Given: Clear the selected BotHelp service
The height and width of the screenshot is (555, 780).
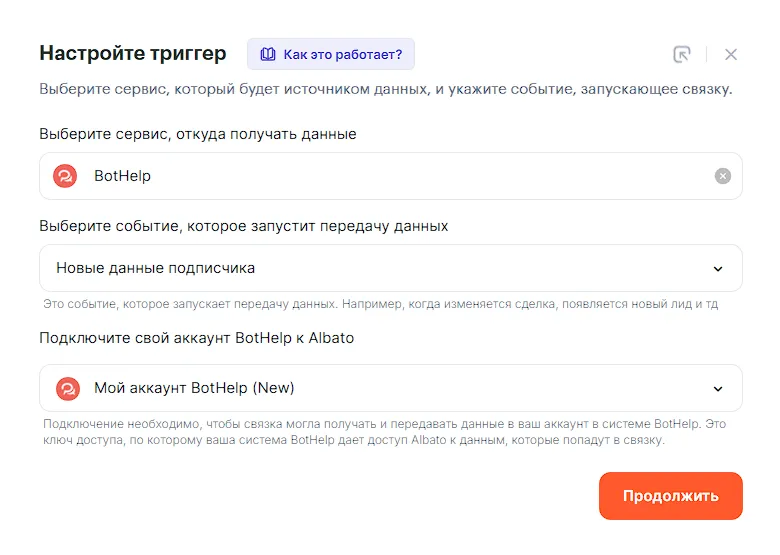Looking at the screenshot, I should [722, 176].
